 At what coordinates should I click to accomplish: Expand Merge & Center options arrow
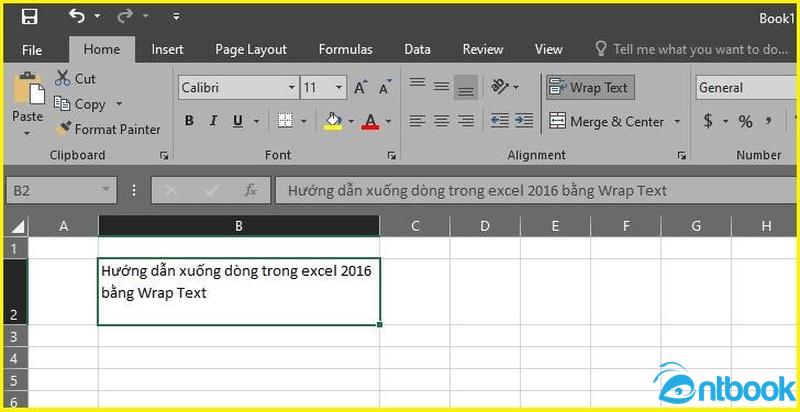click(x=678, y=121)
